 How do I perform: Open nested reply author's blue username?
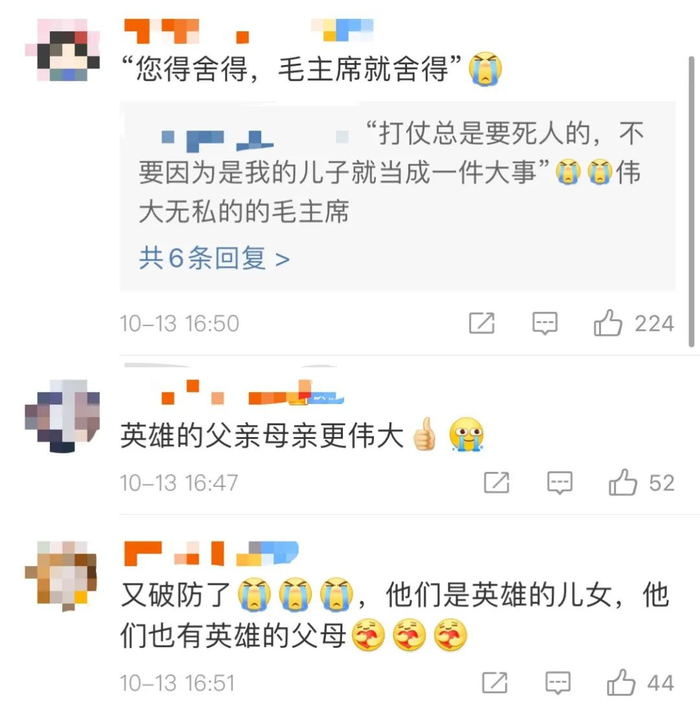(218, 140)
